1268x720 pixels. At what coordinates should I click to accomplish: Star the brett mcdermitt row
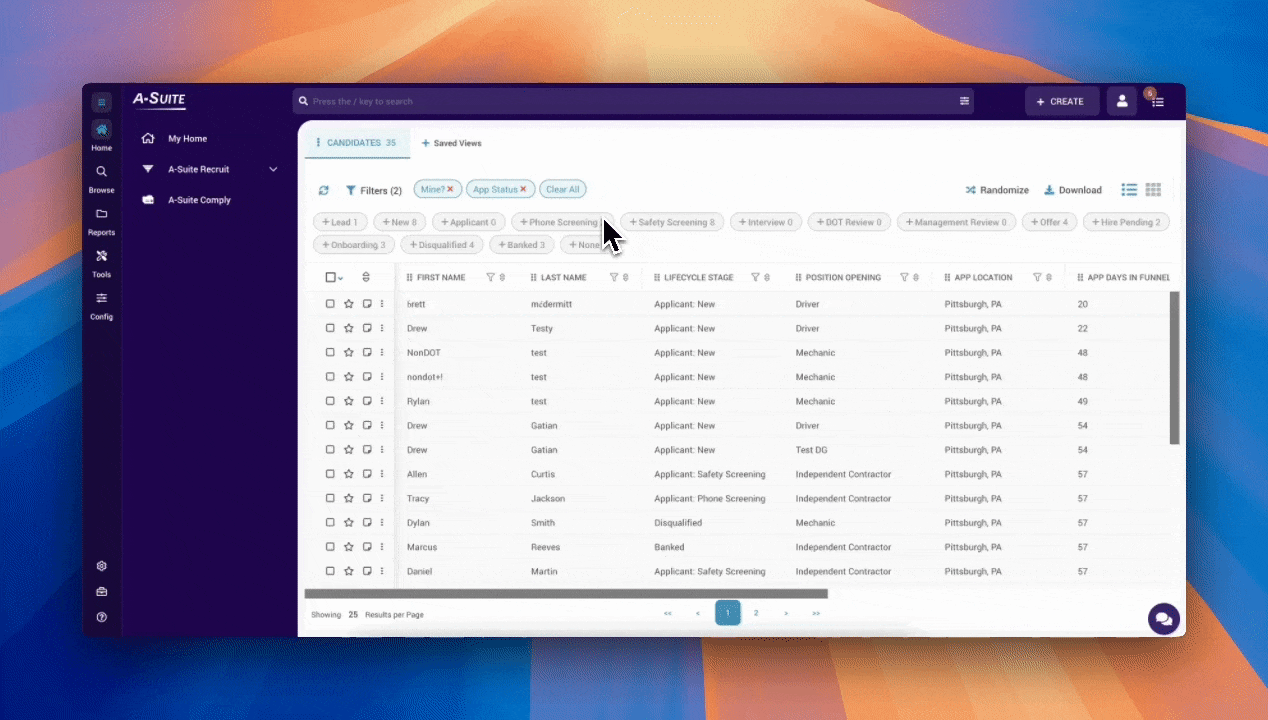(349, 304)
